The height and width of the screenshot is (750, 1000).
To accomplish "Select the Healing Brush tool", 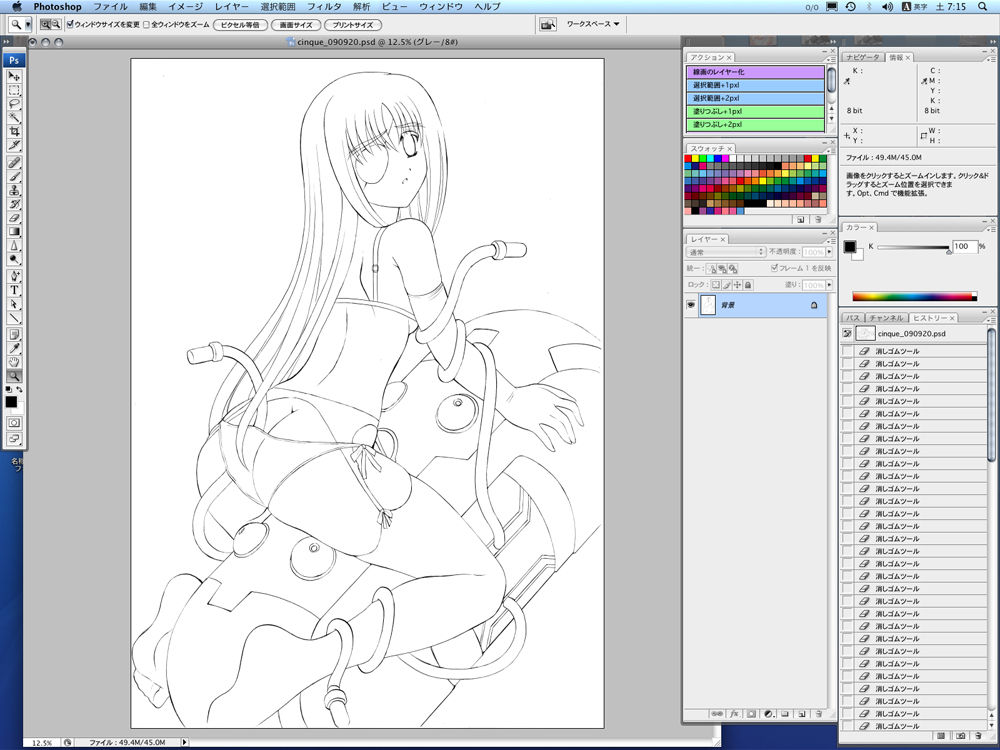I will coord(14,163).
